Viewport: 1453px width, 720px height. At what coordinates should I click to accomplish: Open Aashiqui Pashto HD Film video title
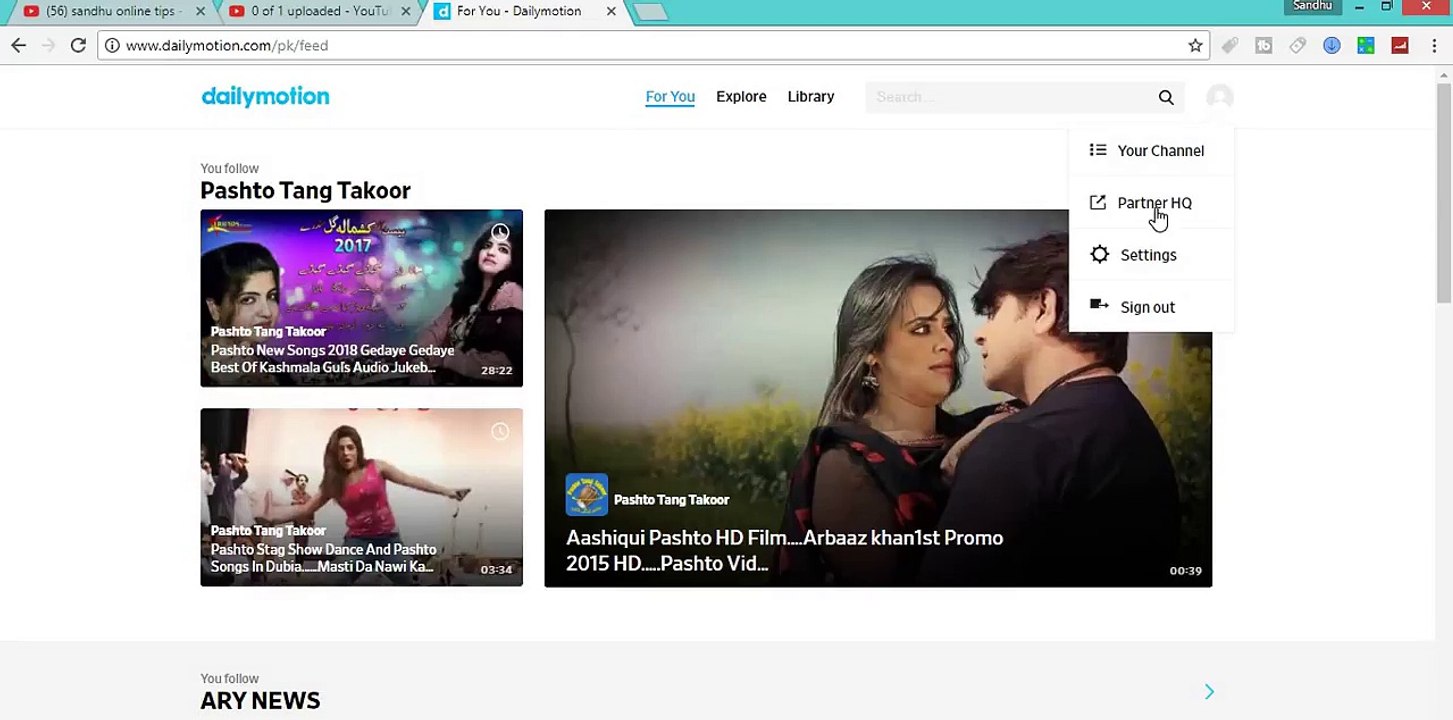tap(785, 550)
